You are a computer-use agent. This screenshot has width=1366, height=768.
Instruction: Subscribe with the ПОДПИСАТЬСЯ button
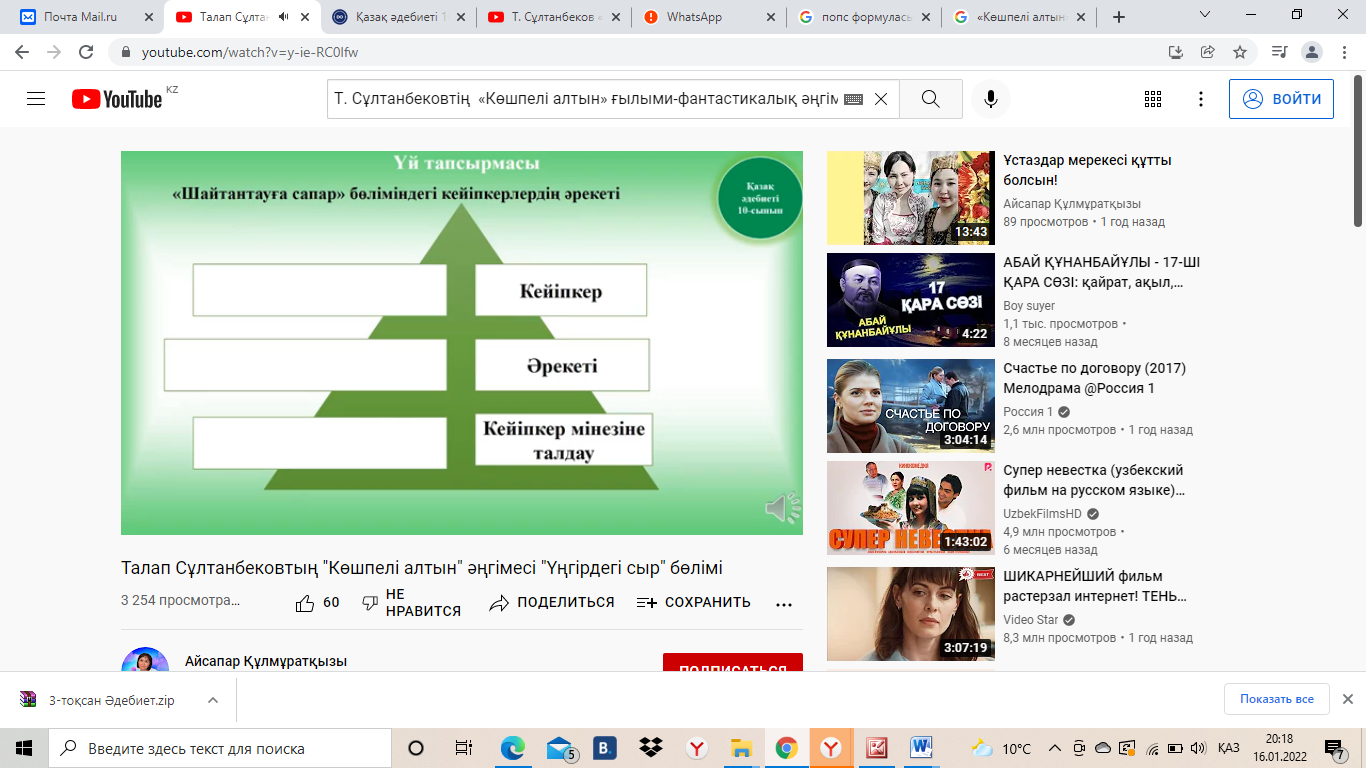pyautogui.click(x=733, y=662)
